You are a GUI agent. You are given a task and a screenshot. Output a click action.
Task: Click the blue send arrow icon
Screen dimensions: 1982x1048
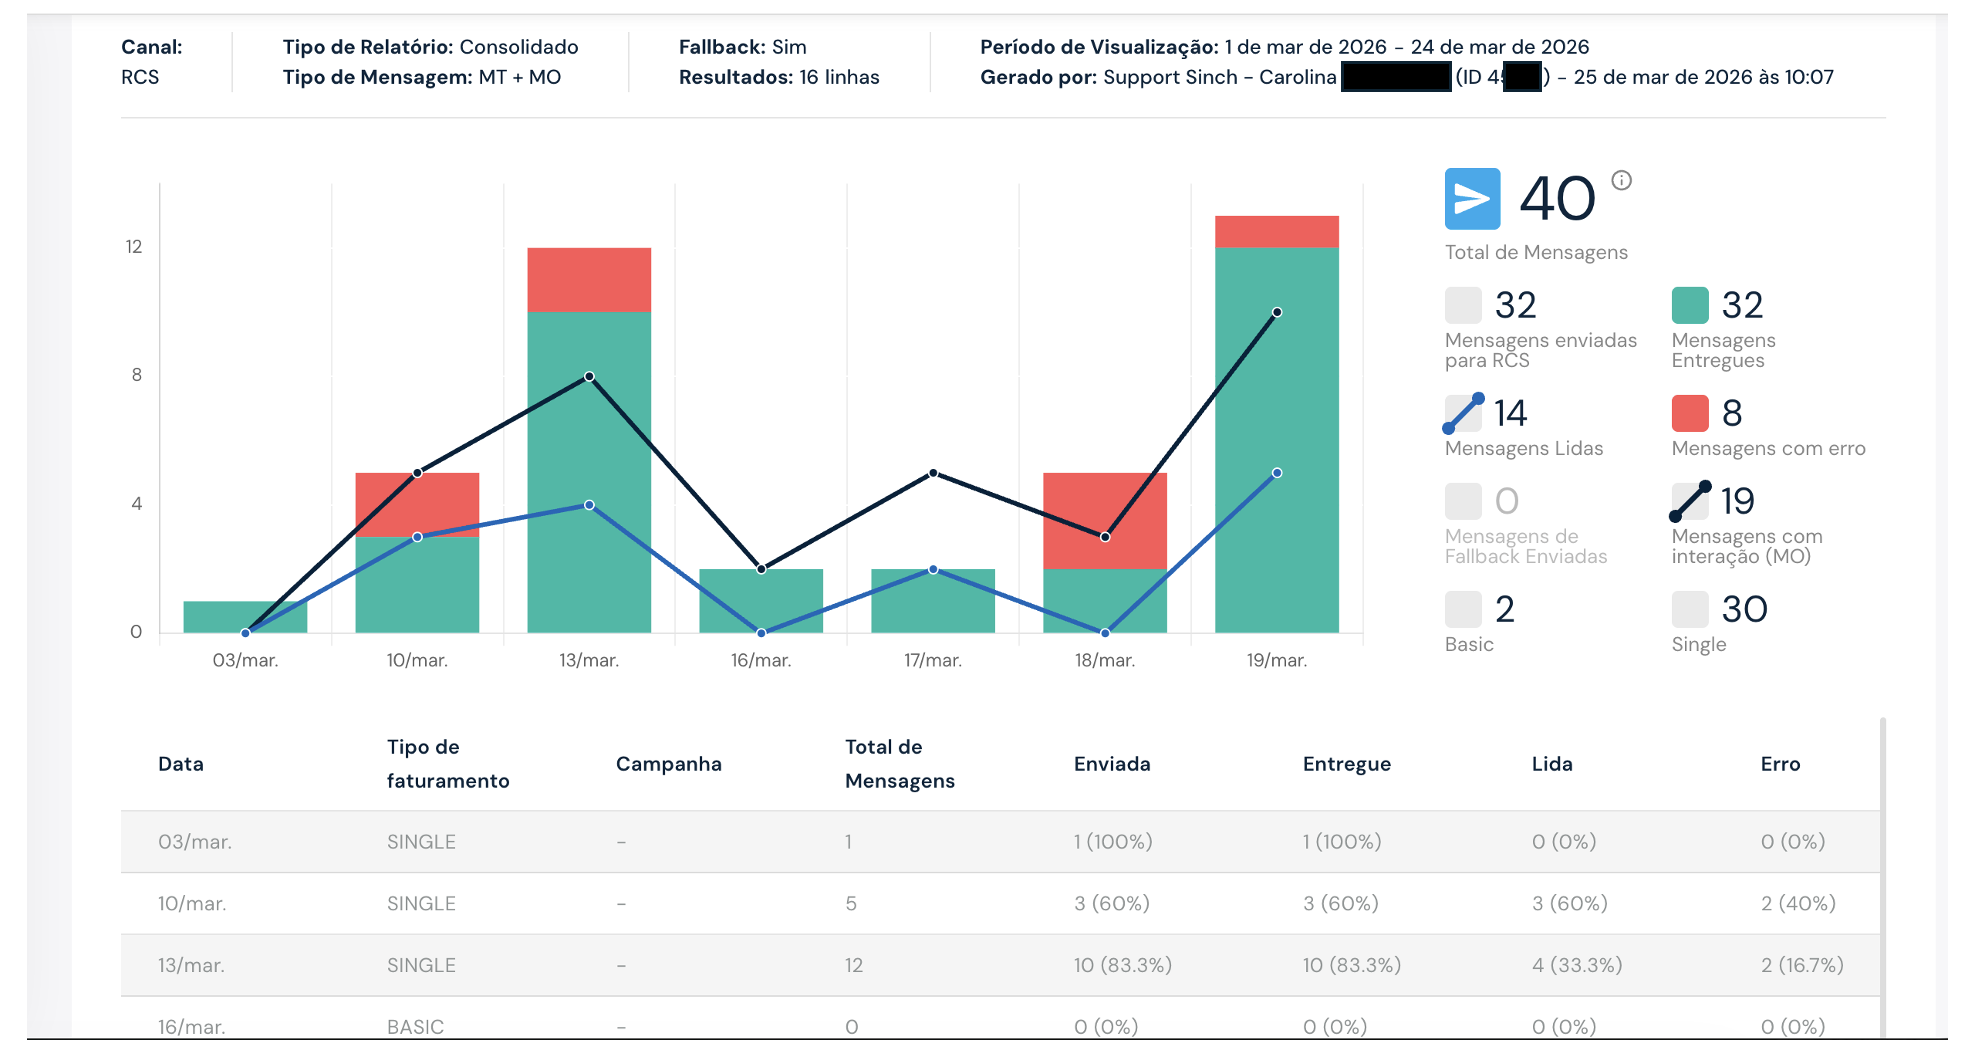(x=1472, y=199)
